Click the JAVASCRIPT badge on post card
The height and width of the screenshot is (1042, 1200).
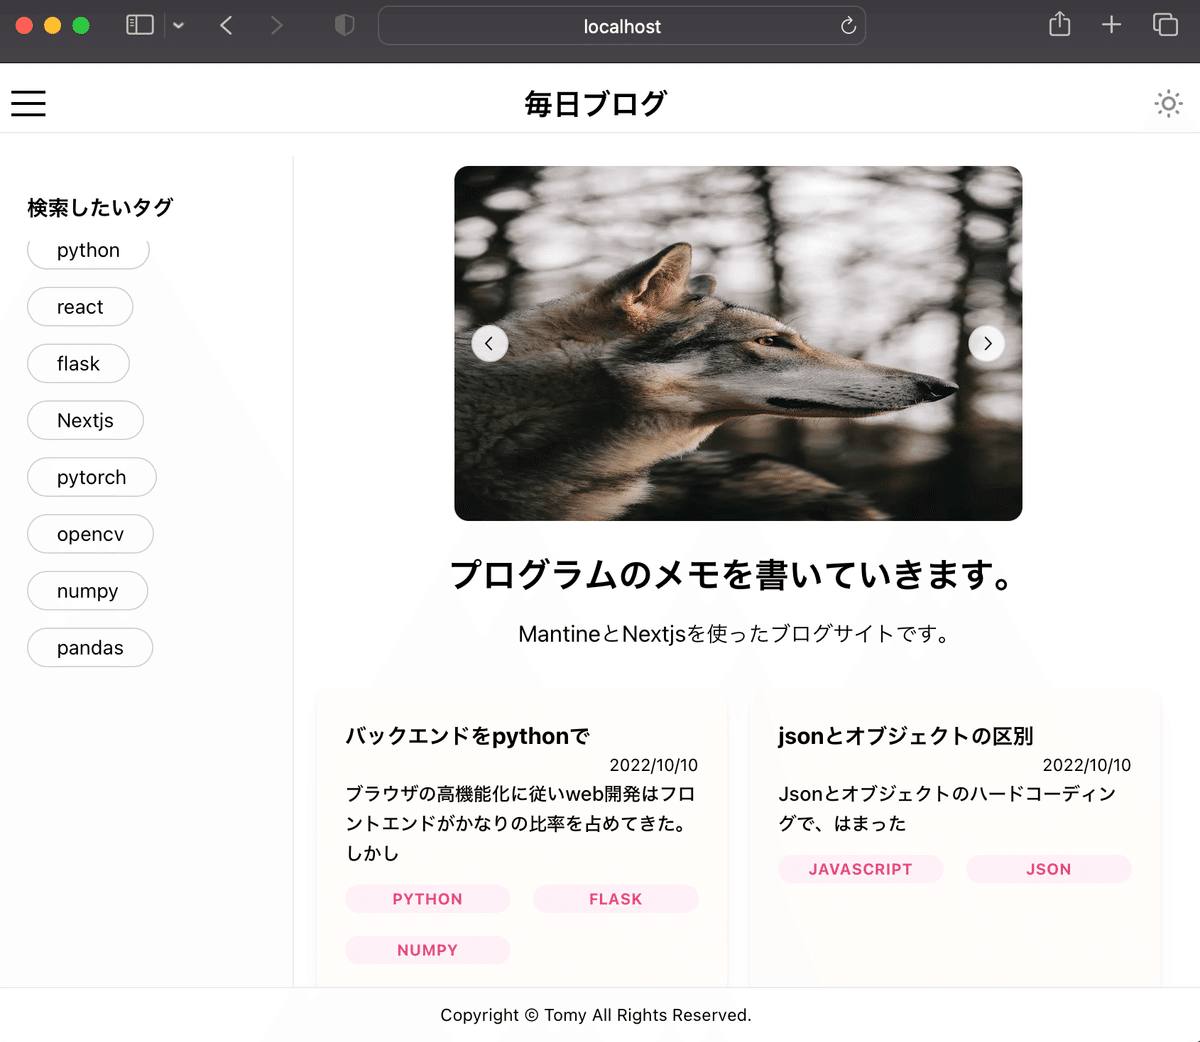(861, 869)
